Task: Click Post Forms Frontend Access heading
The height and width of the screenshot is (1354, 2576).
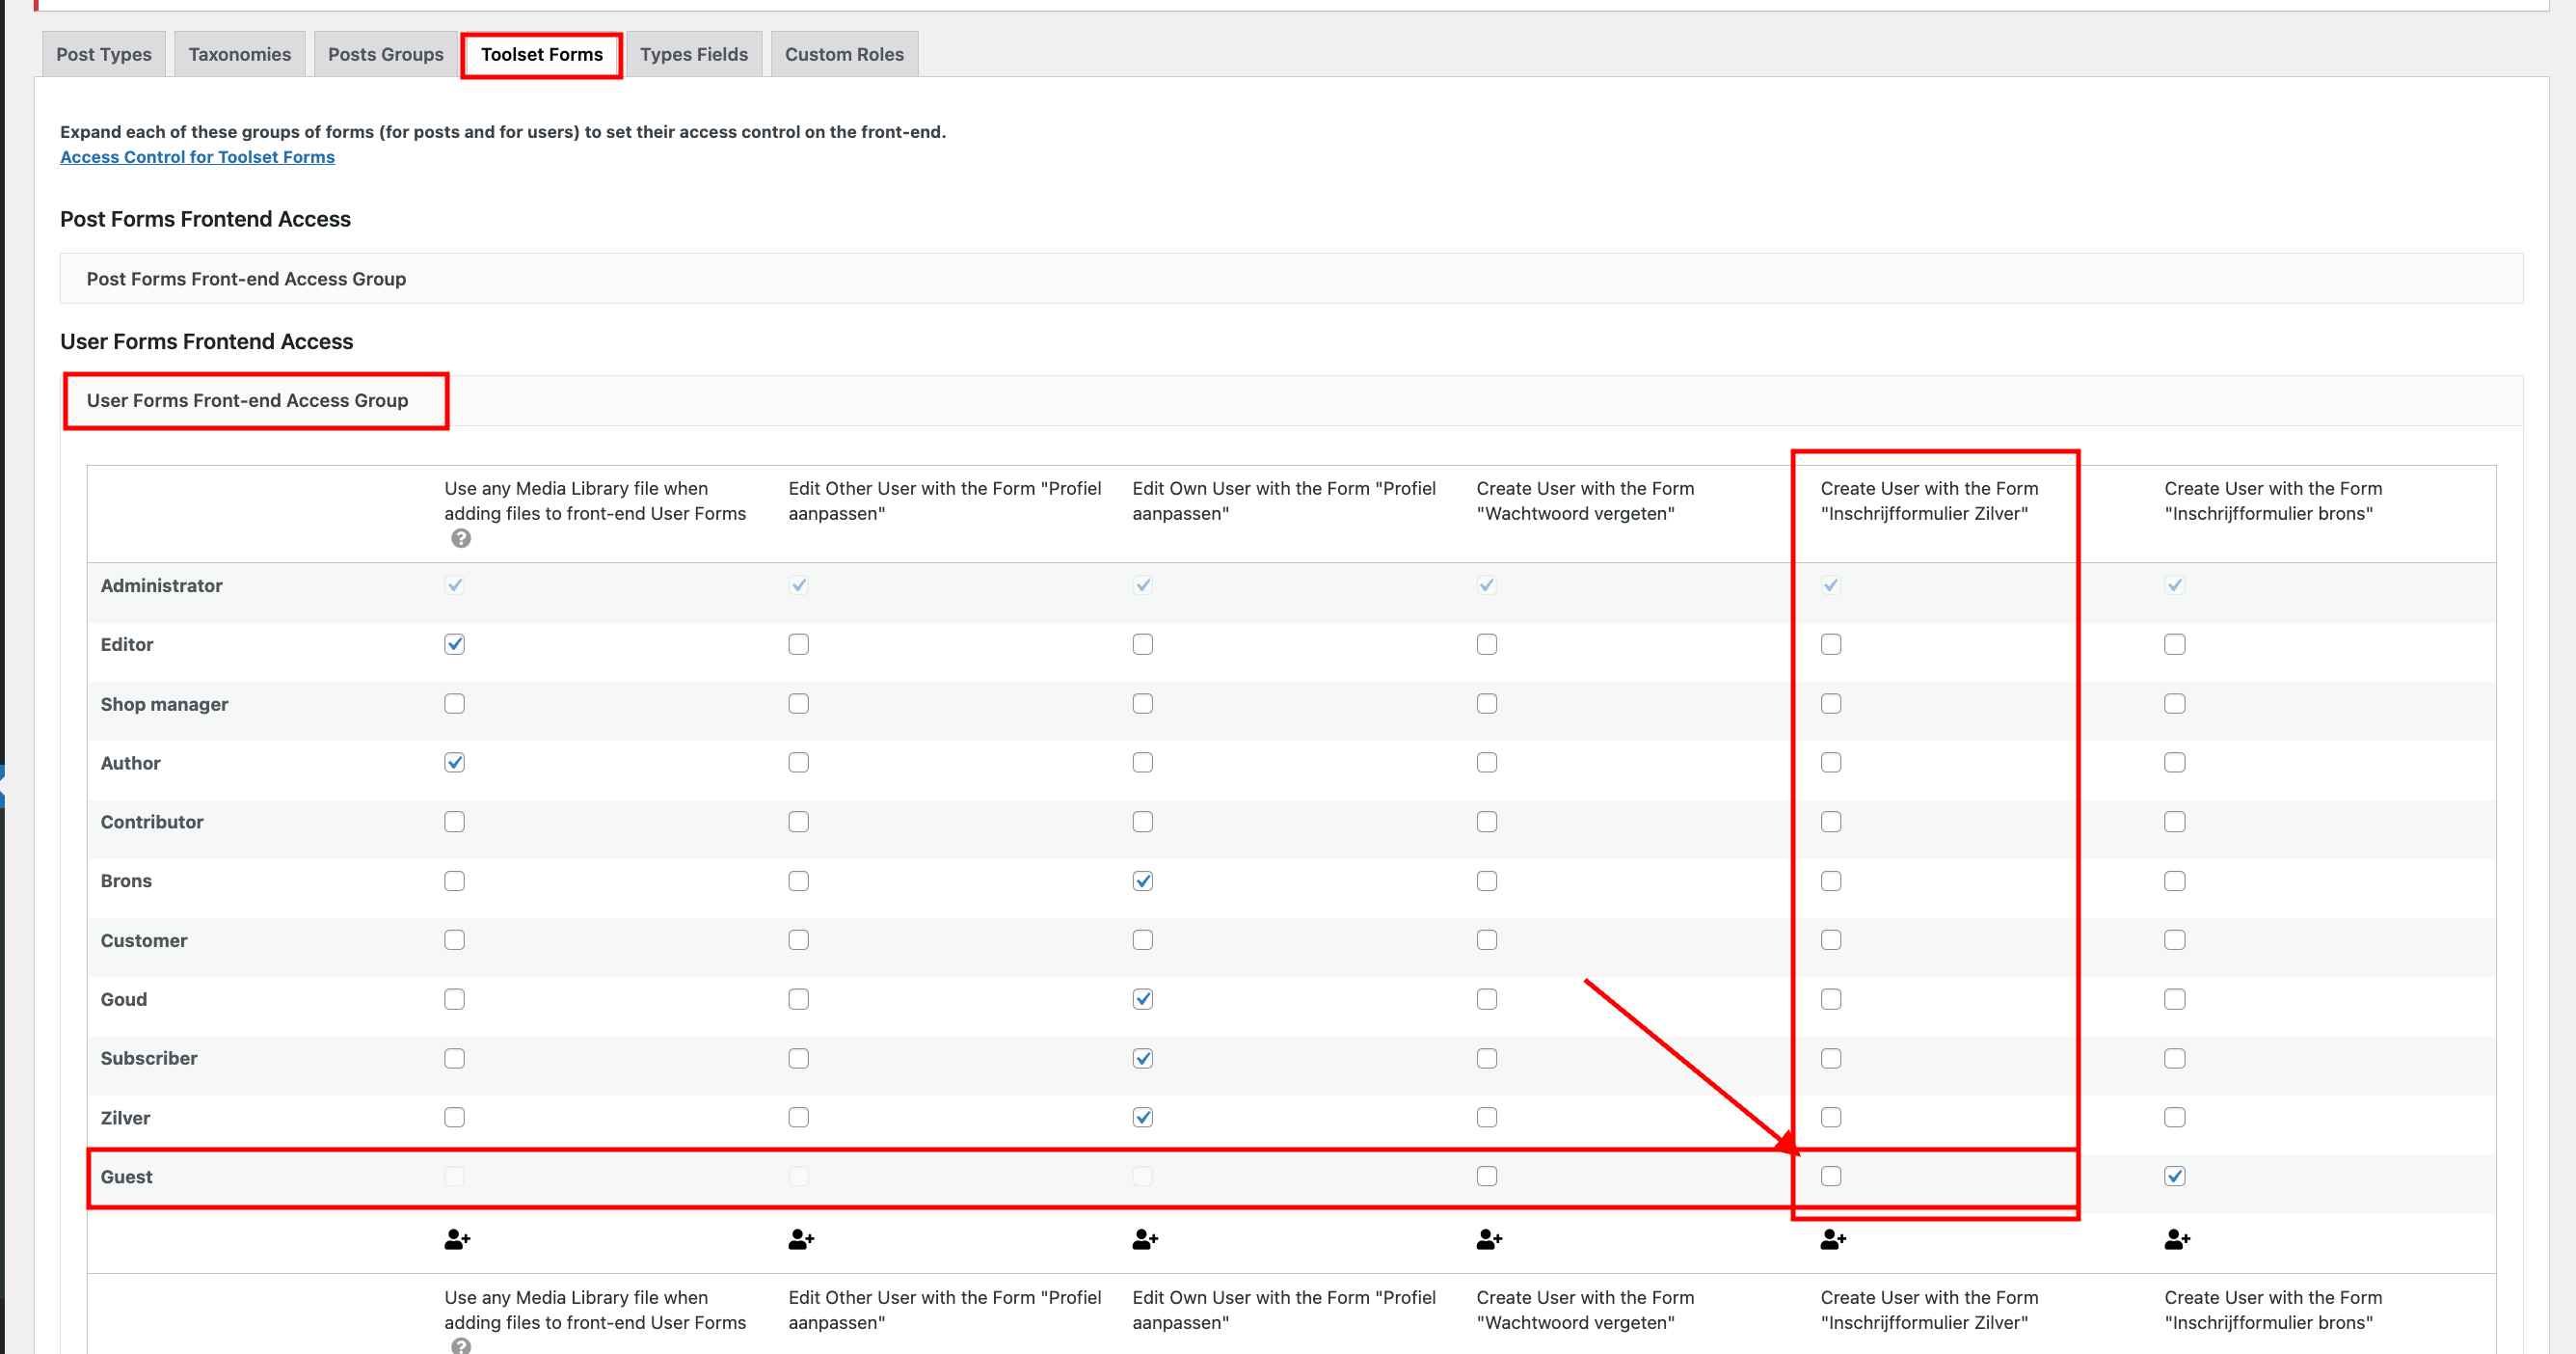Action: [x=205, y=219]
